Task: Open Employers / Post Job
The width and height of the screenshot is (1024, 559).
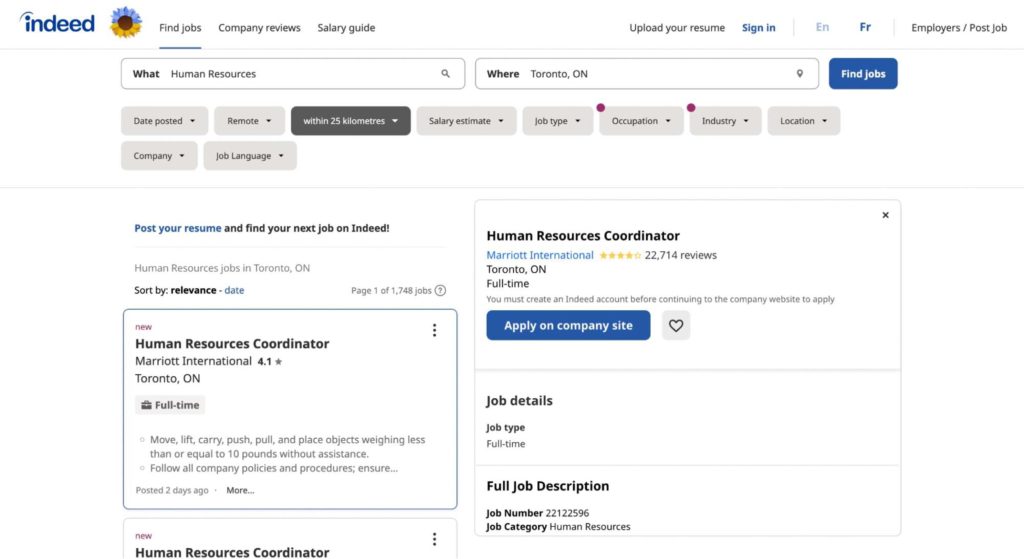Action: coord(959,27)
